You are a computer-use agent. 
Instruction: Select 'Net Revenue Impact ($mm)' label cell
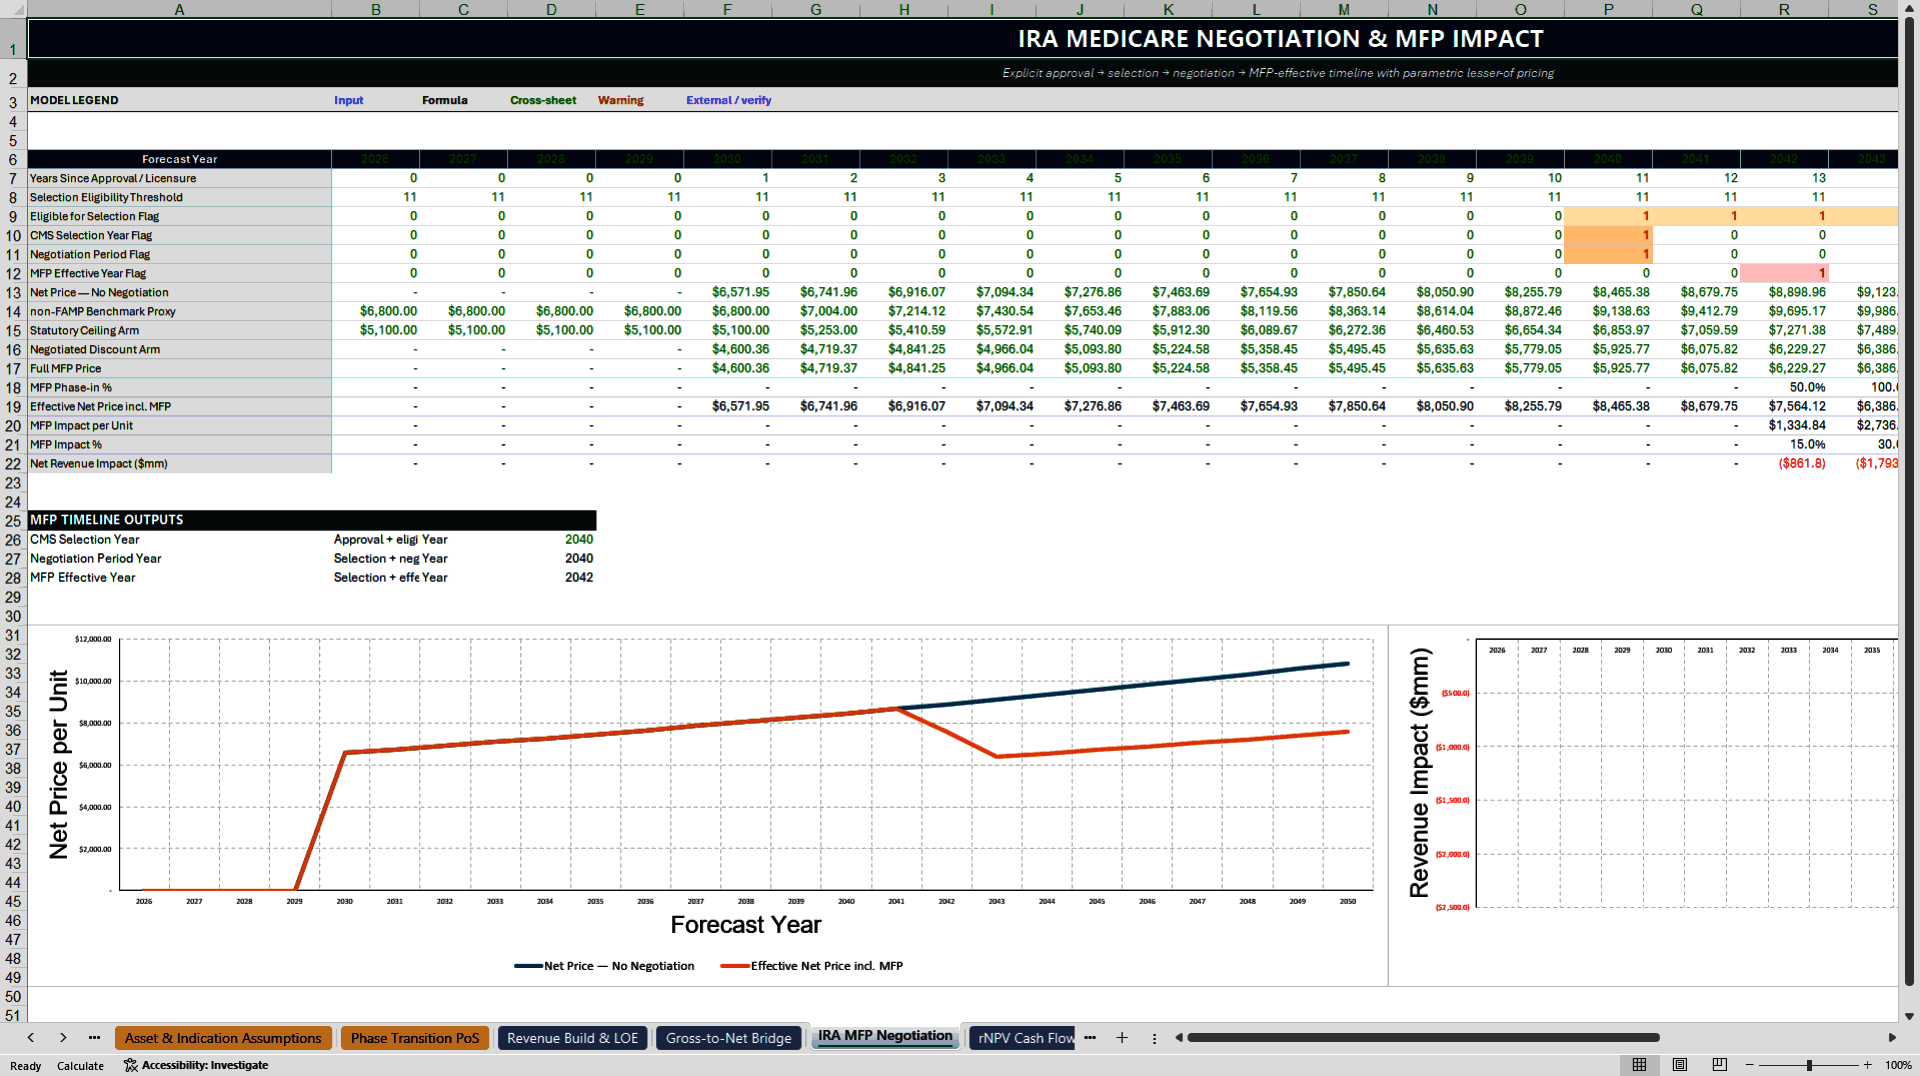tap(179, 464)
